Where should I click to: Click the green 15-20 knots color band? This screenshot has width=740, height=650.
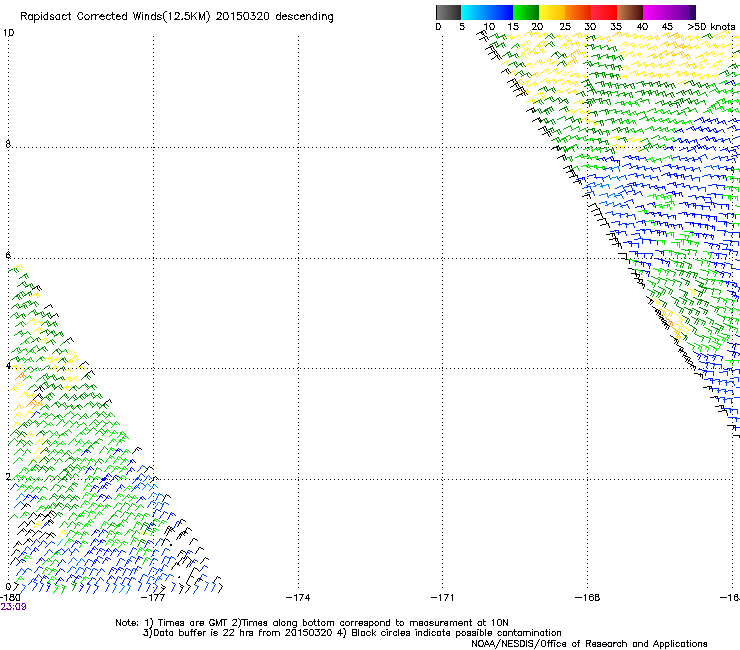(x=526, y=12)
